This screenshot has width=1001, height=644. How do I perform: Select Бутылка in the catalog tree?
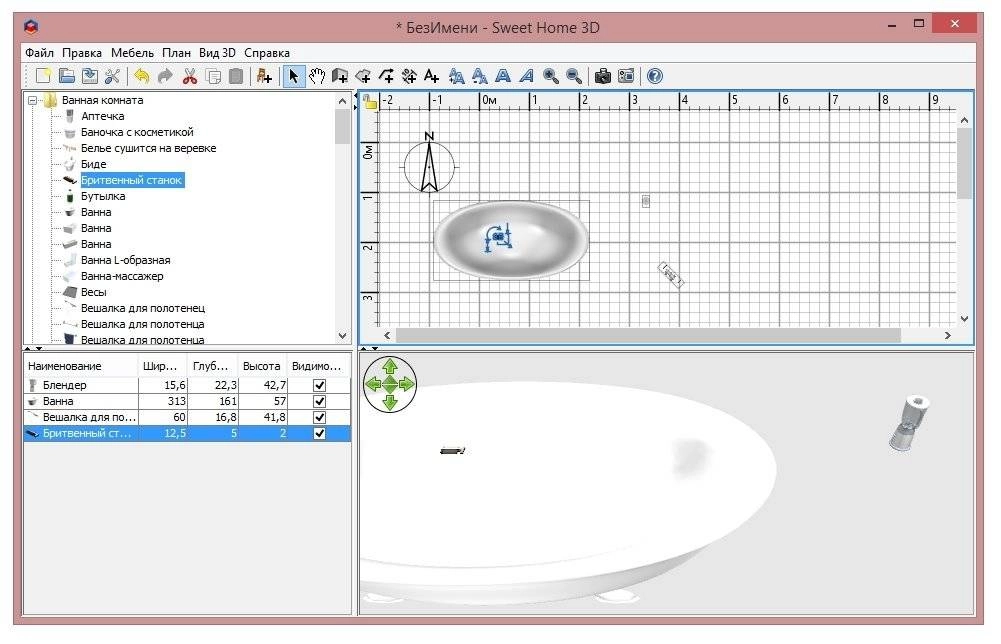point(103,197)
